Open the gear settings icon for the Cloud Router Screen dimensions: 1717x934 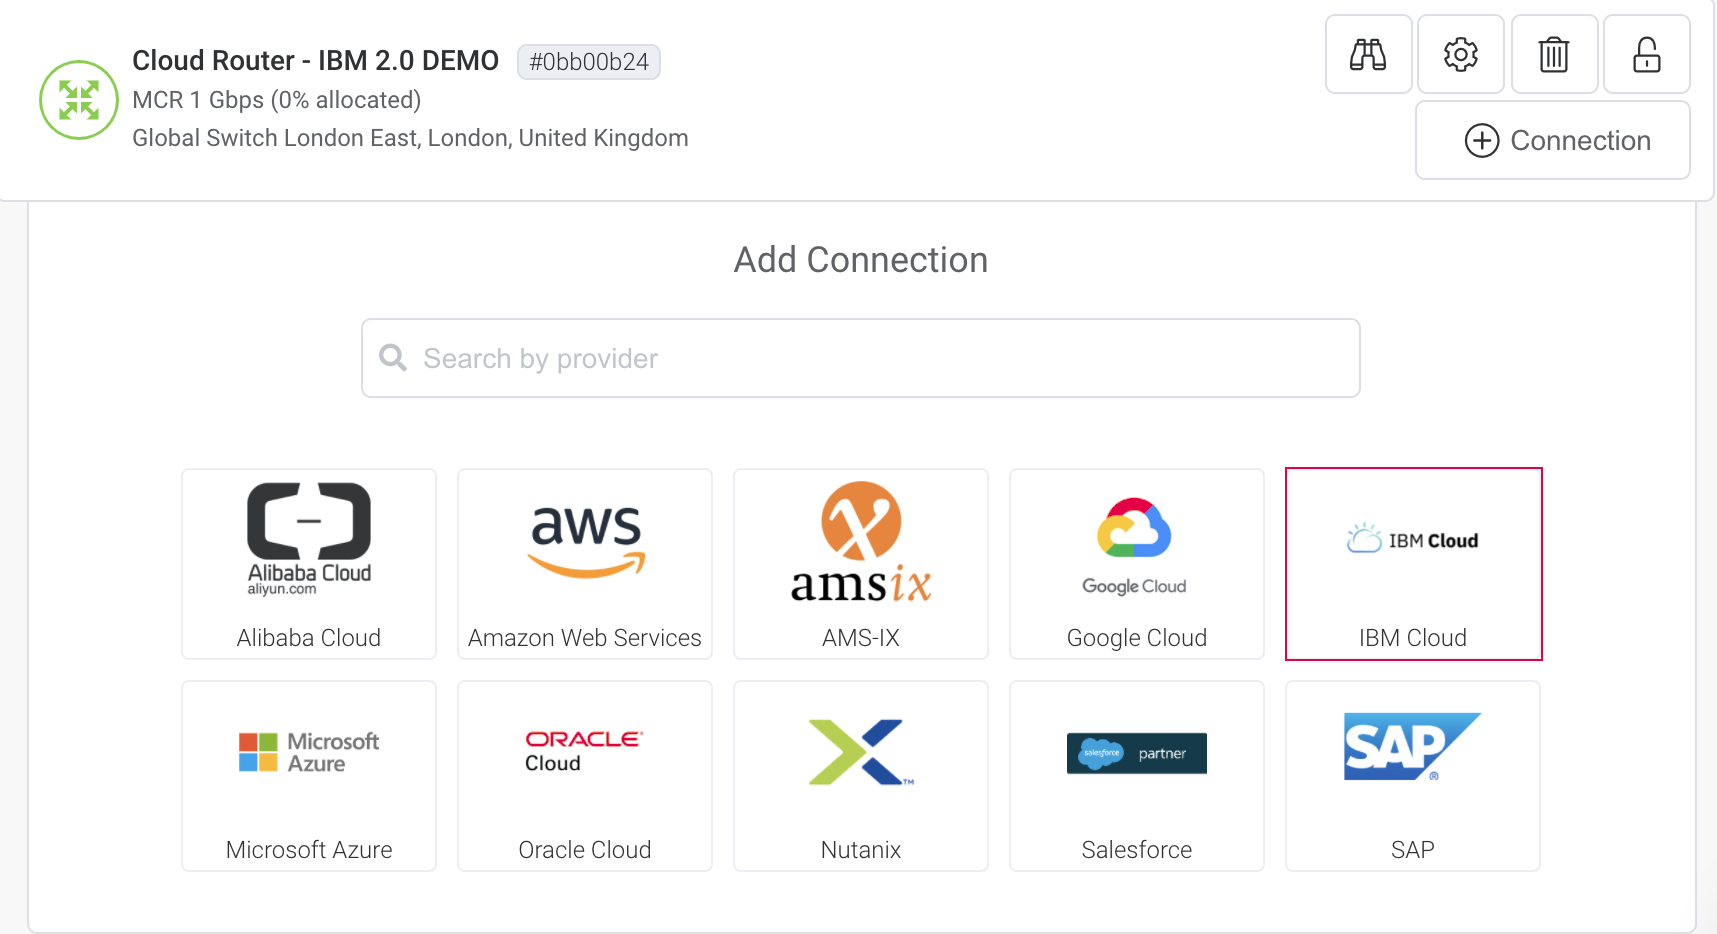coord(1460,55)
